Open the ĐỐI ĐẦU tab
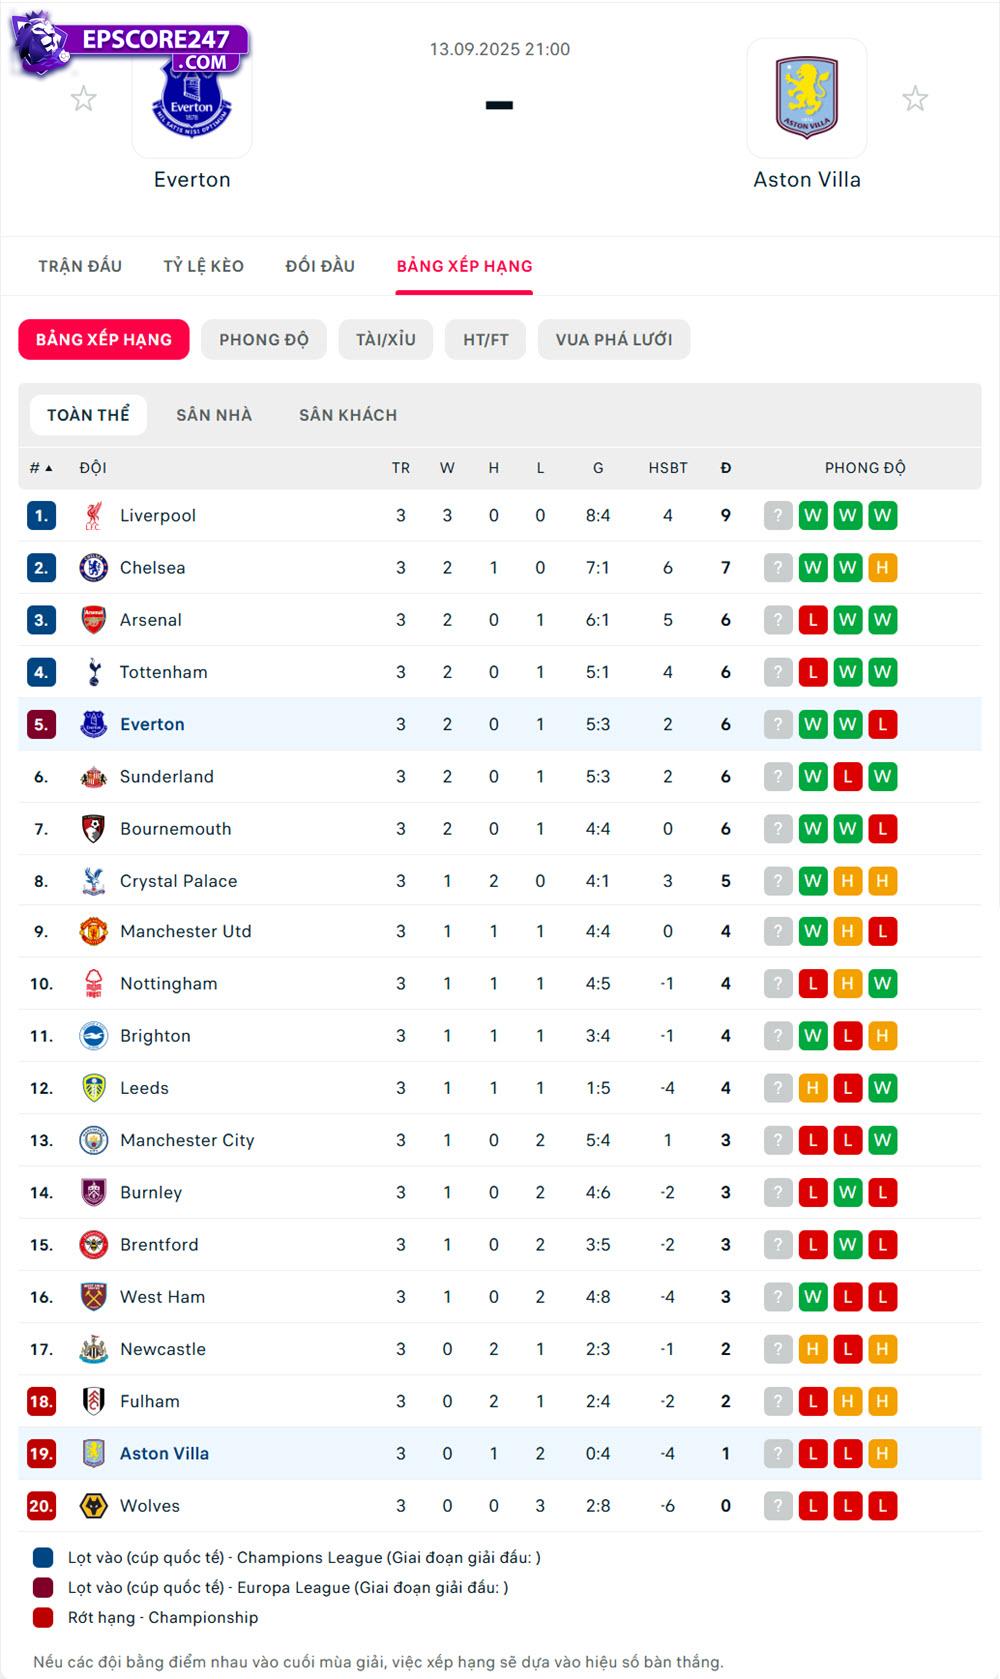1000x1679 pixels. pyautogui.click(x=320, y=266)
